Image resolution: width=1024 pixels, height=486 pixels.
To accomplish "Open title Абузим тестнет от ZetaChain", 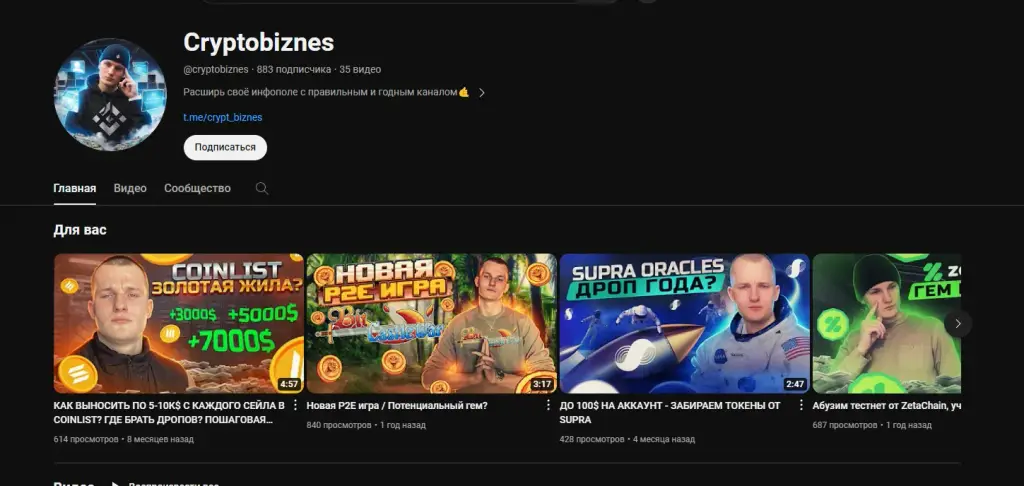I will [886, 406].
